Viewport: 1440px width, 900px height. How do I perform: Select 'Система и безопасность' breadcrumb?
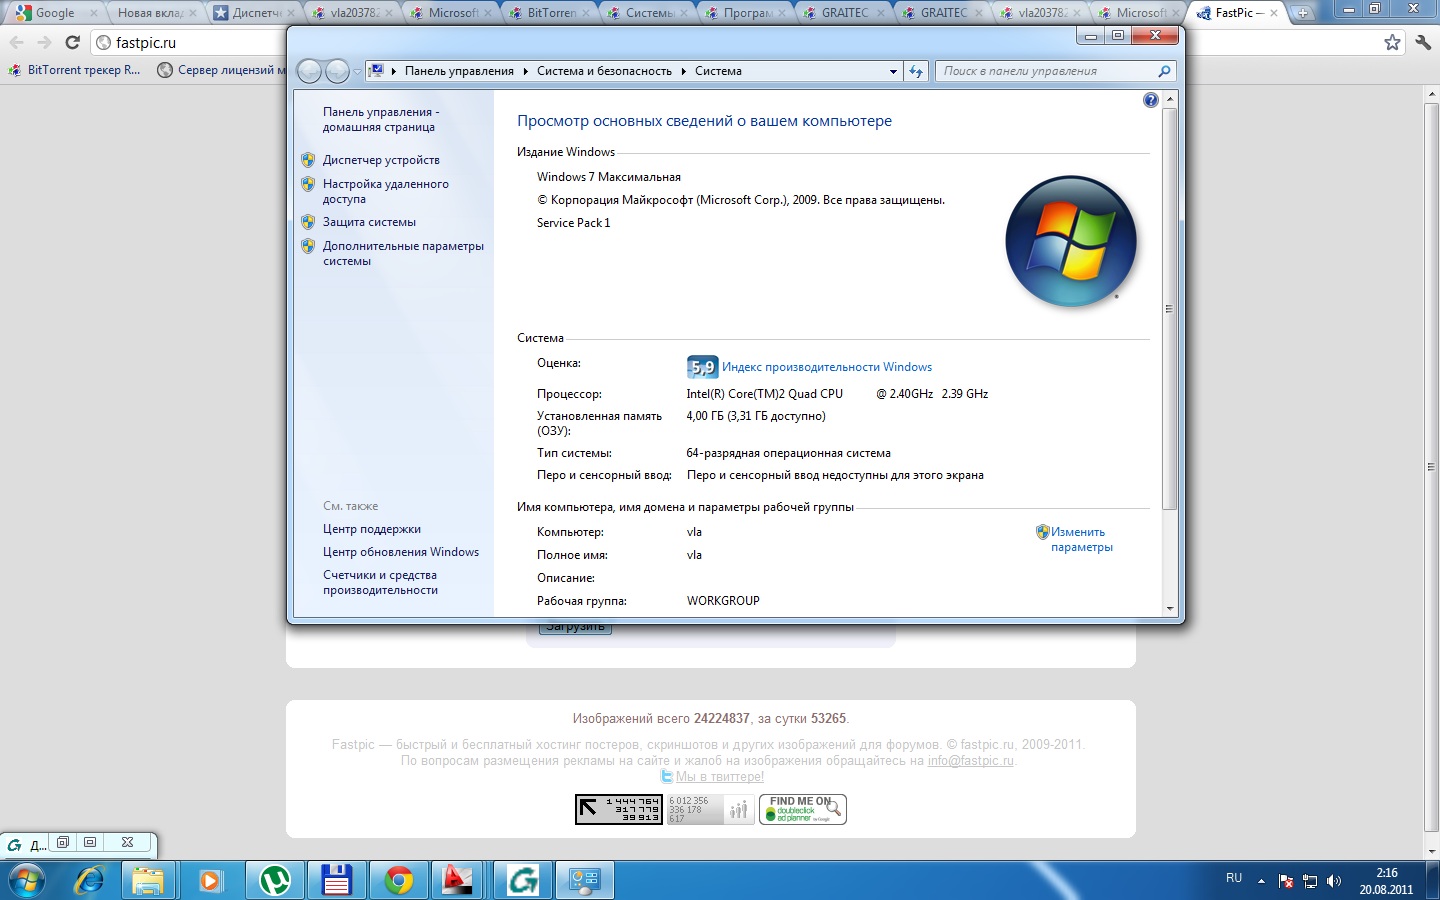pos(604,71)
